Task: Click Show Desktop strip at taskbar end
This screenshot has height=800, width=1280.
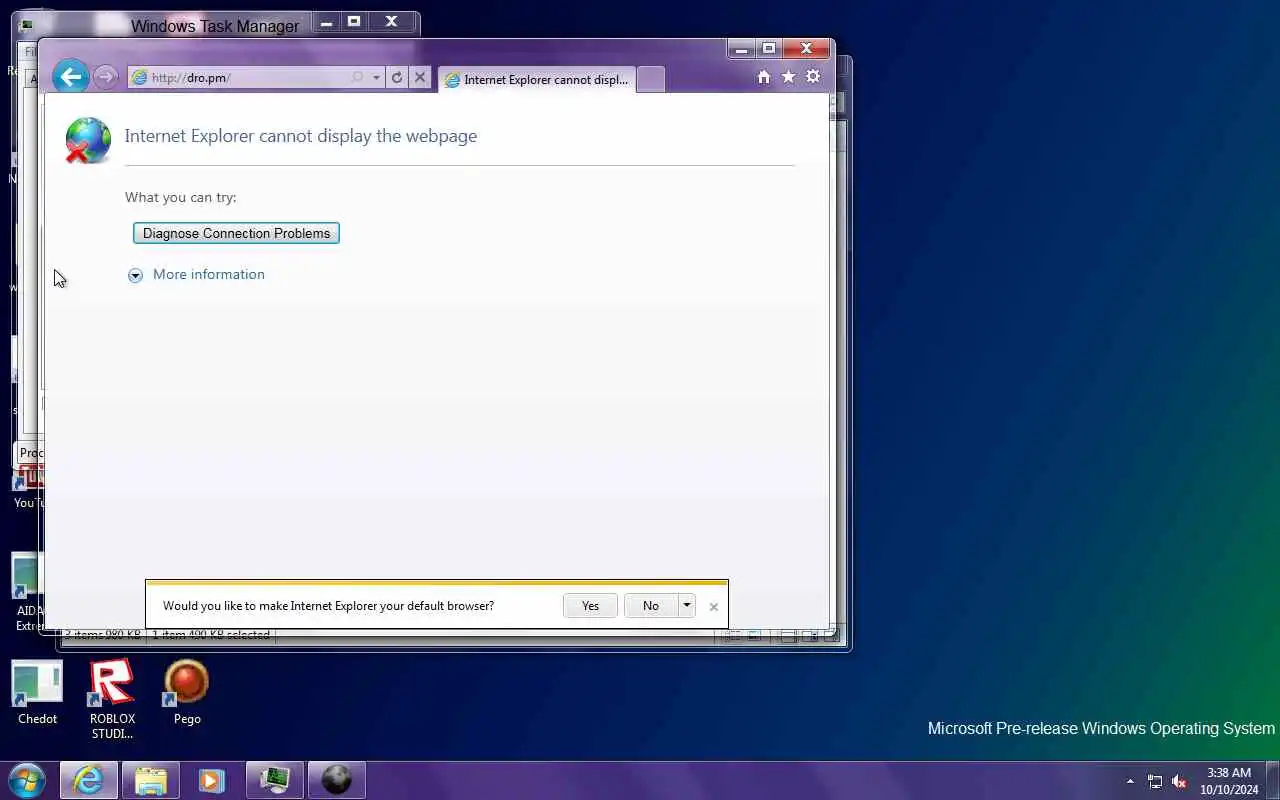Action: [x=1273, y=780]
